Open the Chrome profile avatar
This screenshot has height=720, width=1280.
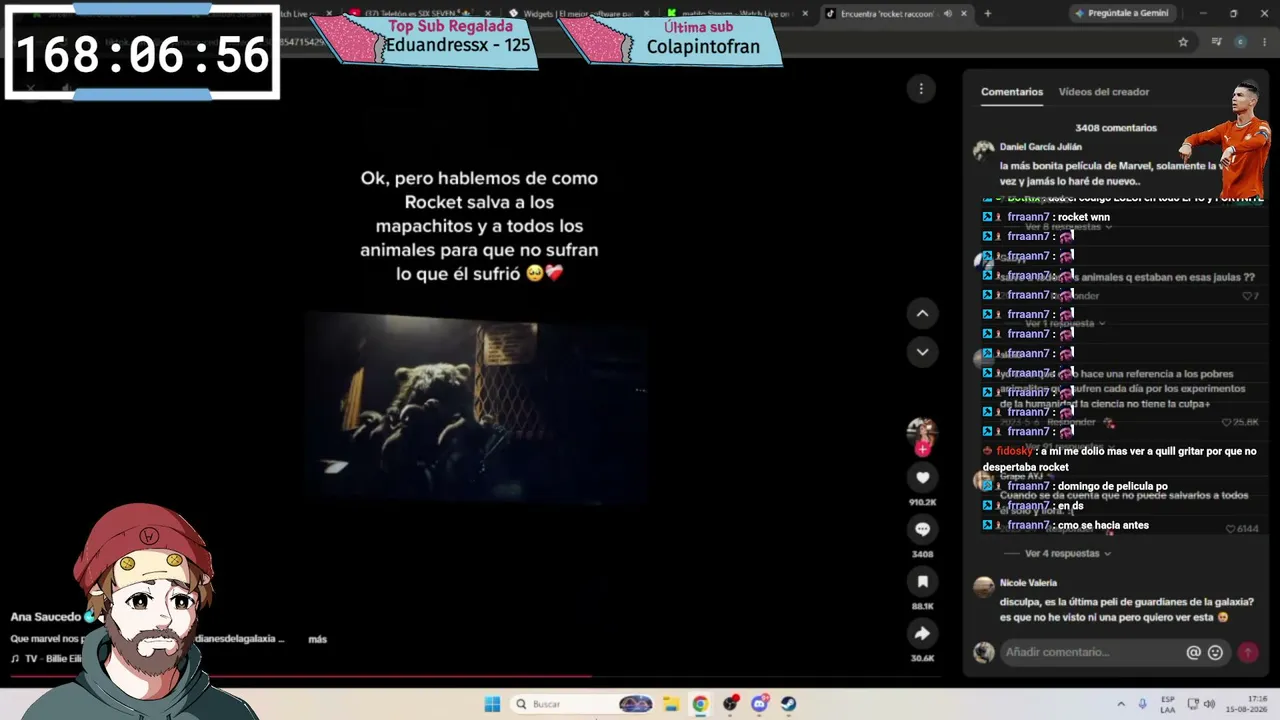tap(1241, 42)
